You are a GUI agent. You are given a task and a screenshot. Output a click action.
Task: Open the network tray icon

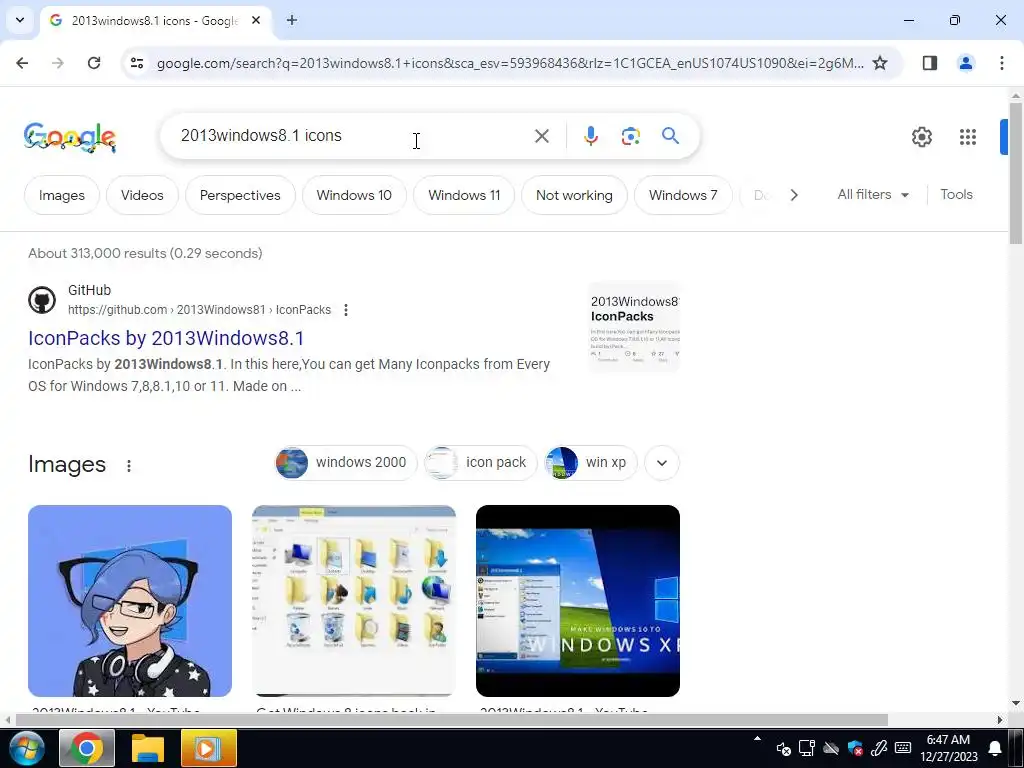tap(807, 748)
